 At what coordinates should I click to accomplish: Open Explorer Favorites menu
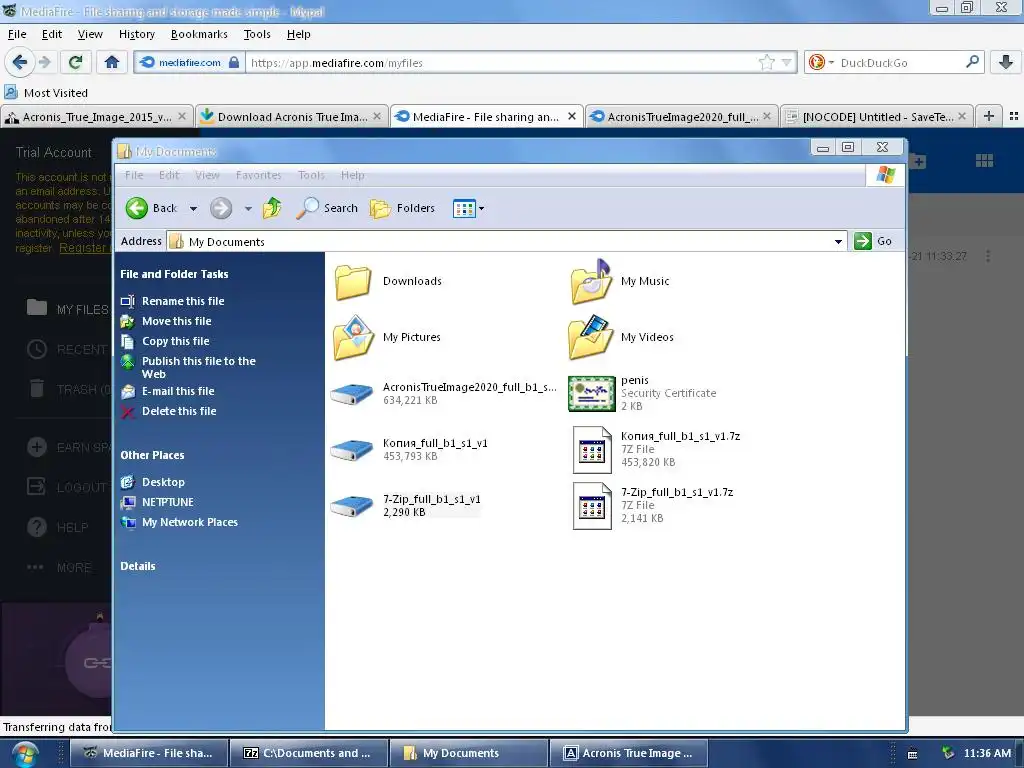(259, 175)
